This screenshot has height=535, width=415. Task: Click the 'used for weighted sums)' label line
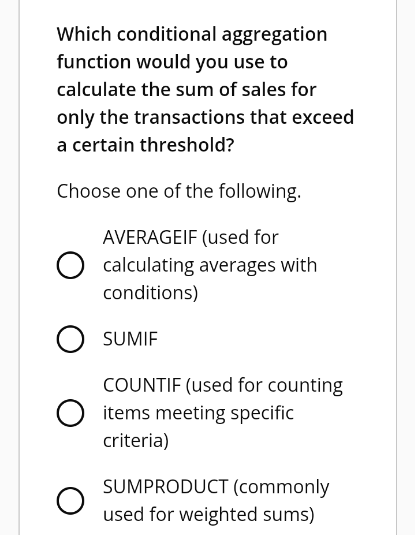coord(209,514)
